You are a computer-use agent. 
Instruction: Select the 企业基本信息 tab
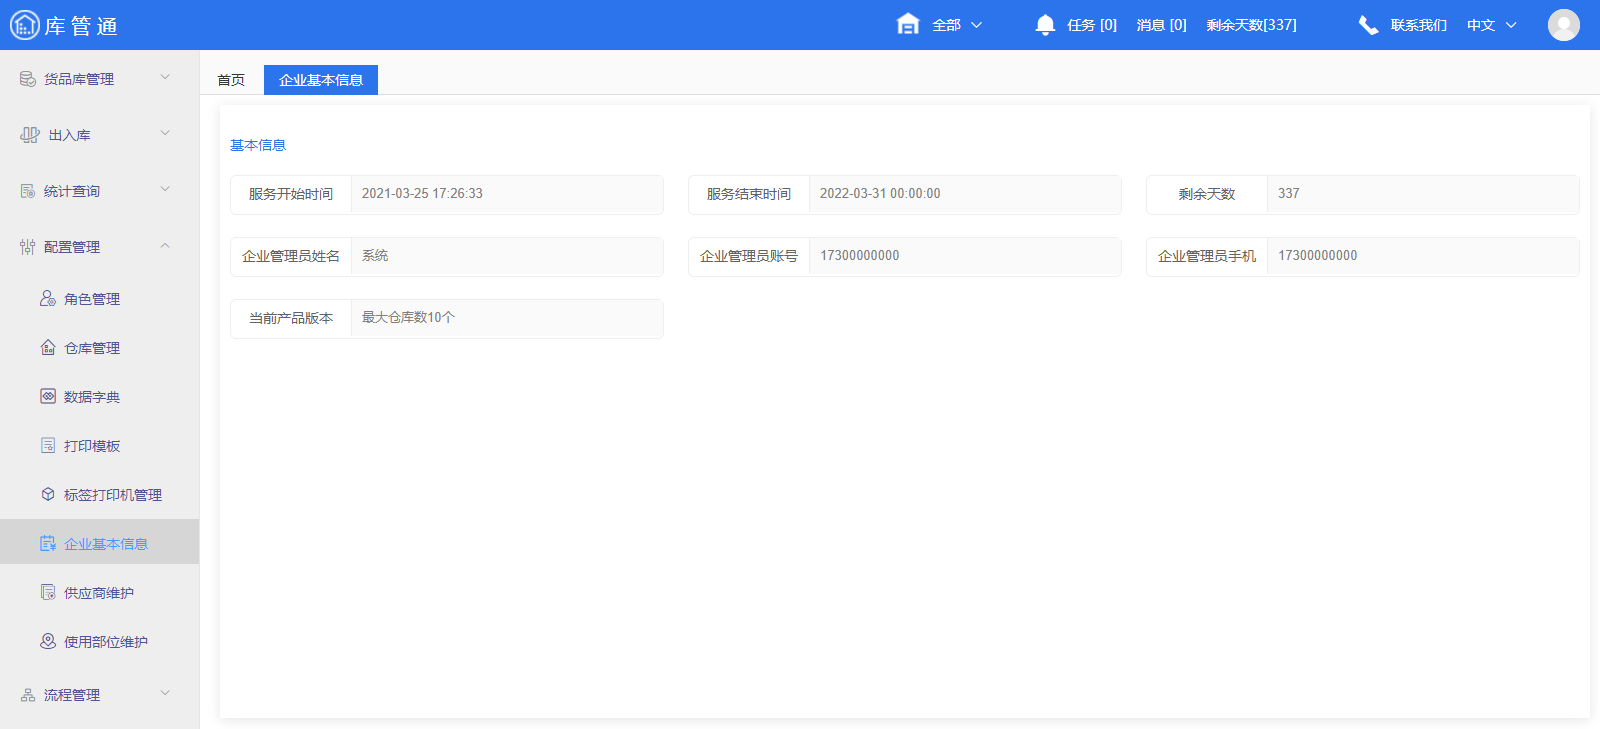[x=321, y=80]
